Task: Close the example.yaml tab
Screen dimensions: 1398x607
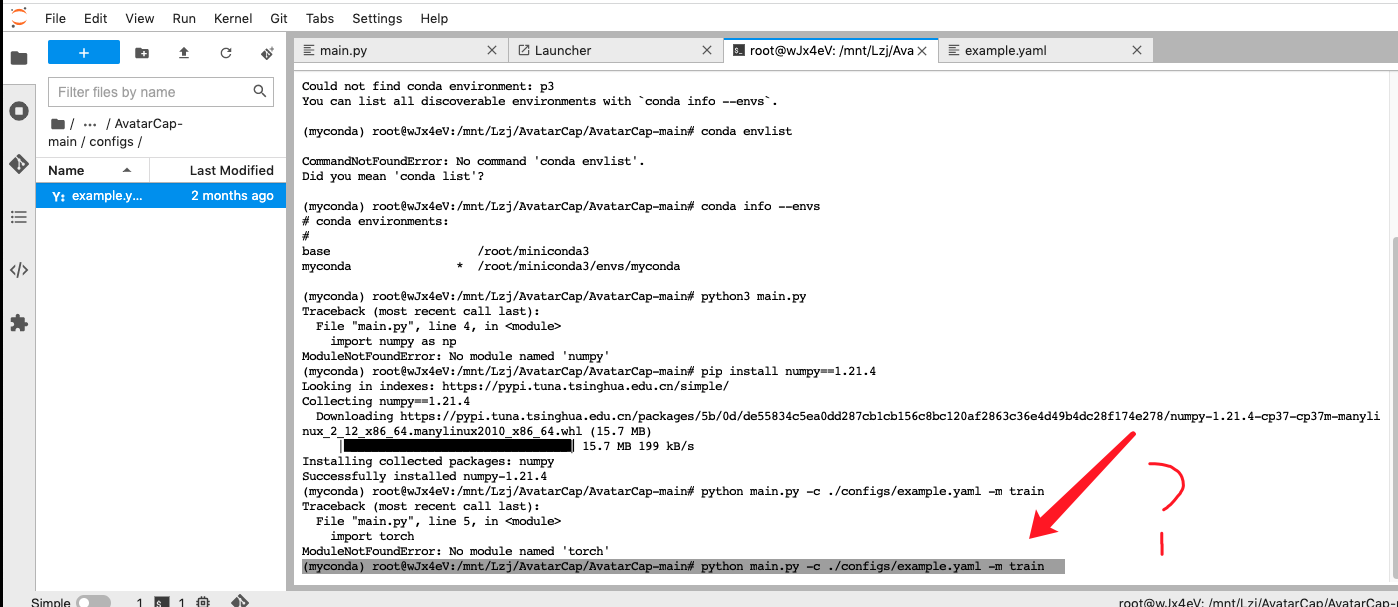Action: (x=1137, y=50)
